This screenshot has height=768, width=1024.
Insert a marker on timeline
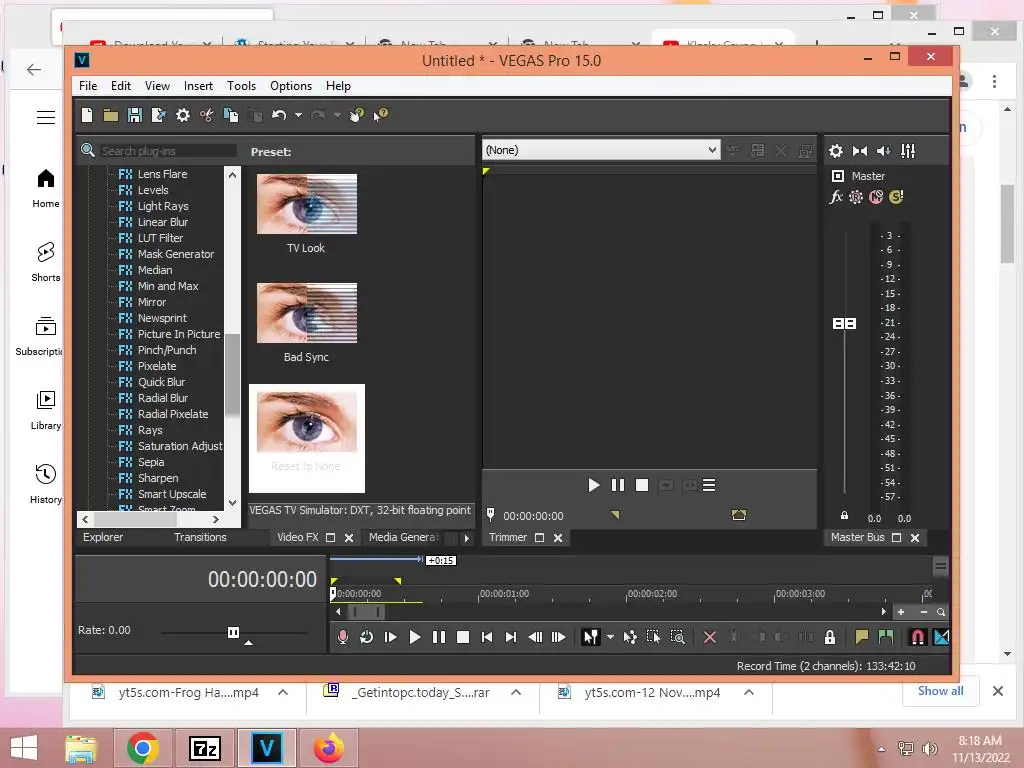point(861,637)
